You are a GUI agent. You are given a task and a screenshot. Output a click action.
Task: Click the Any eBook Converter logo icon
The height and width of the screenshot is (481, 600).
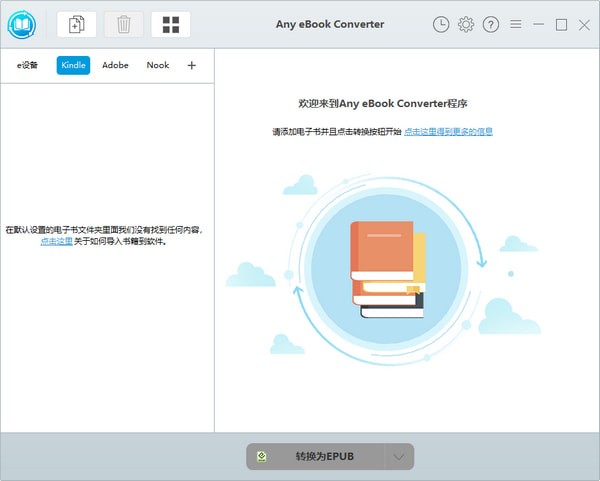click(x=21, y=24)
